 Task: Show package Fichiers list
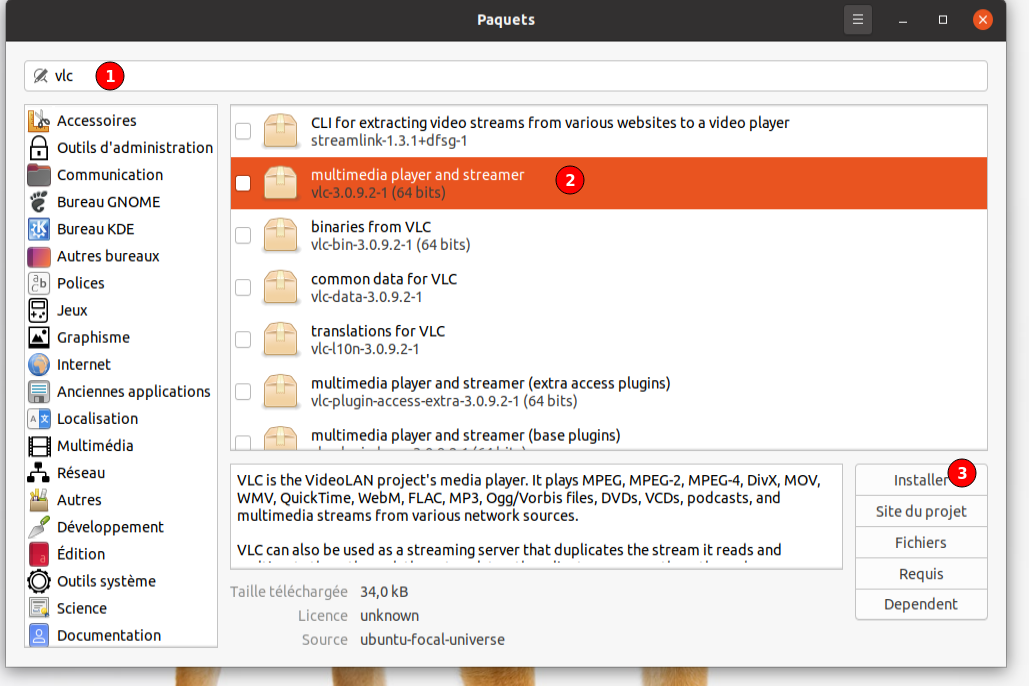click(x=921, y=542)
